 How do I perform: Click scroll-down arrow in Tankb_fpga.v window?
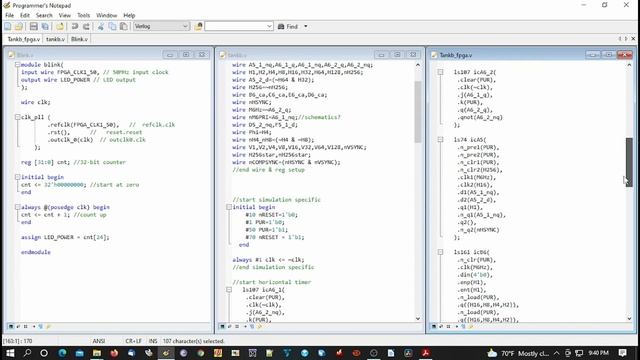(x=629, y=318)
